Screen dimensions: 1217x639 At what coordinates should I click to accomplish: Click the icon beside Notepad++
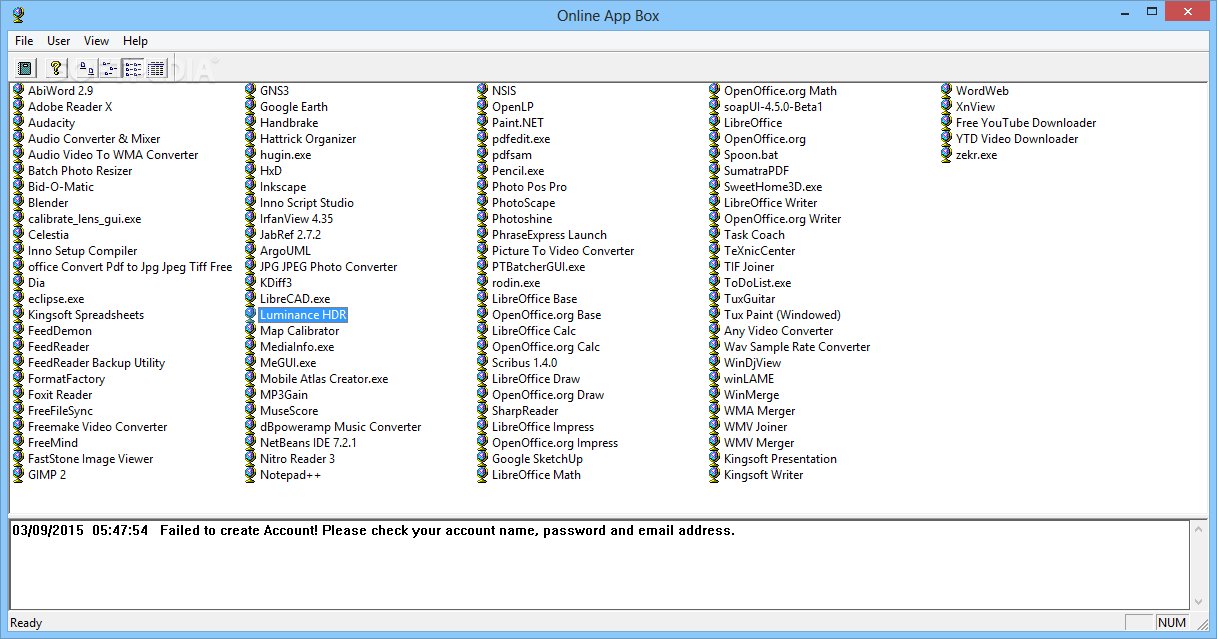click(250, 475)
